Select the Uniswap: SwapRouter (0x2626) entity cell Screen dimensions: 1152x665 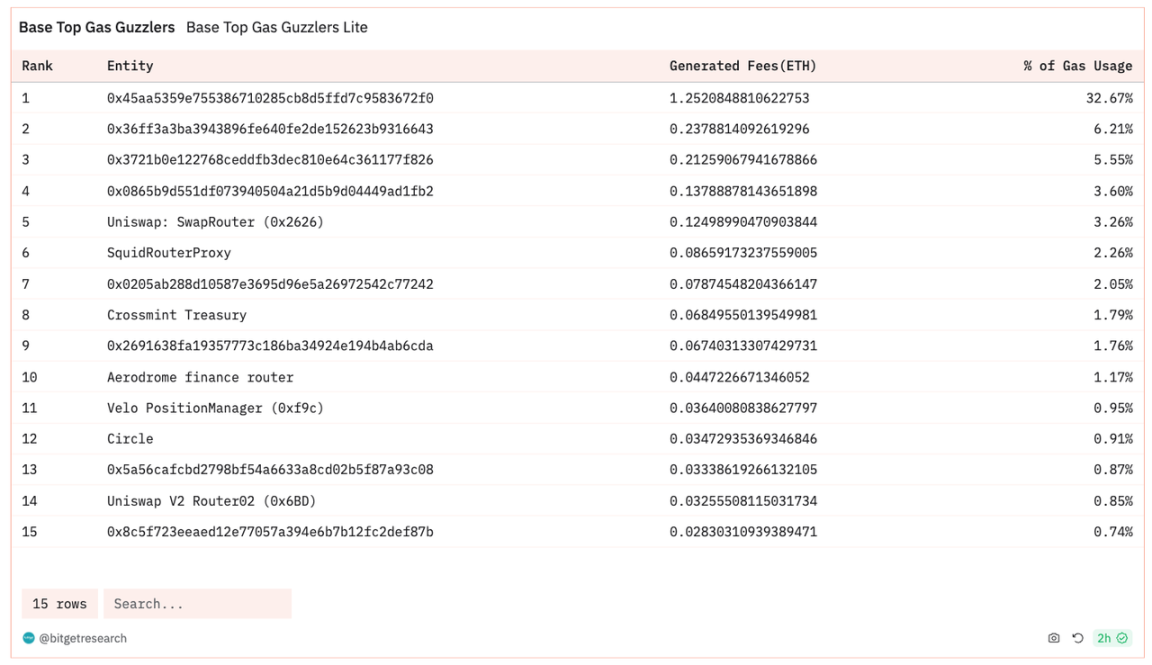pos(215,222)
